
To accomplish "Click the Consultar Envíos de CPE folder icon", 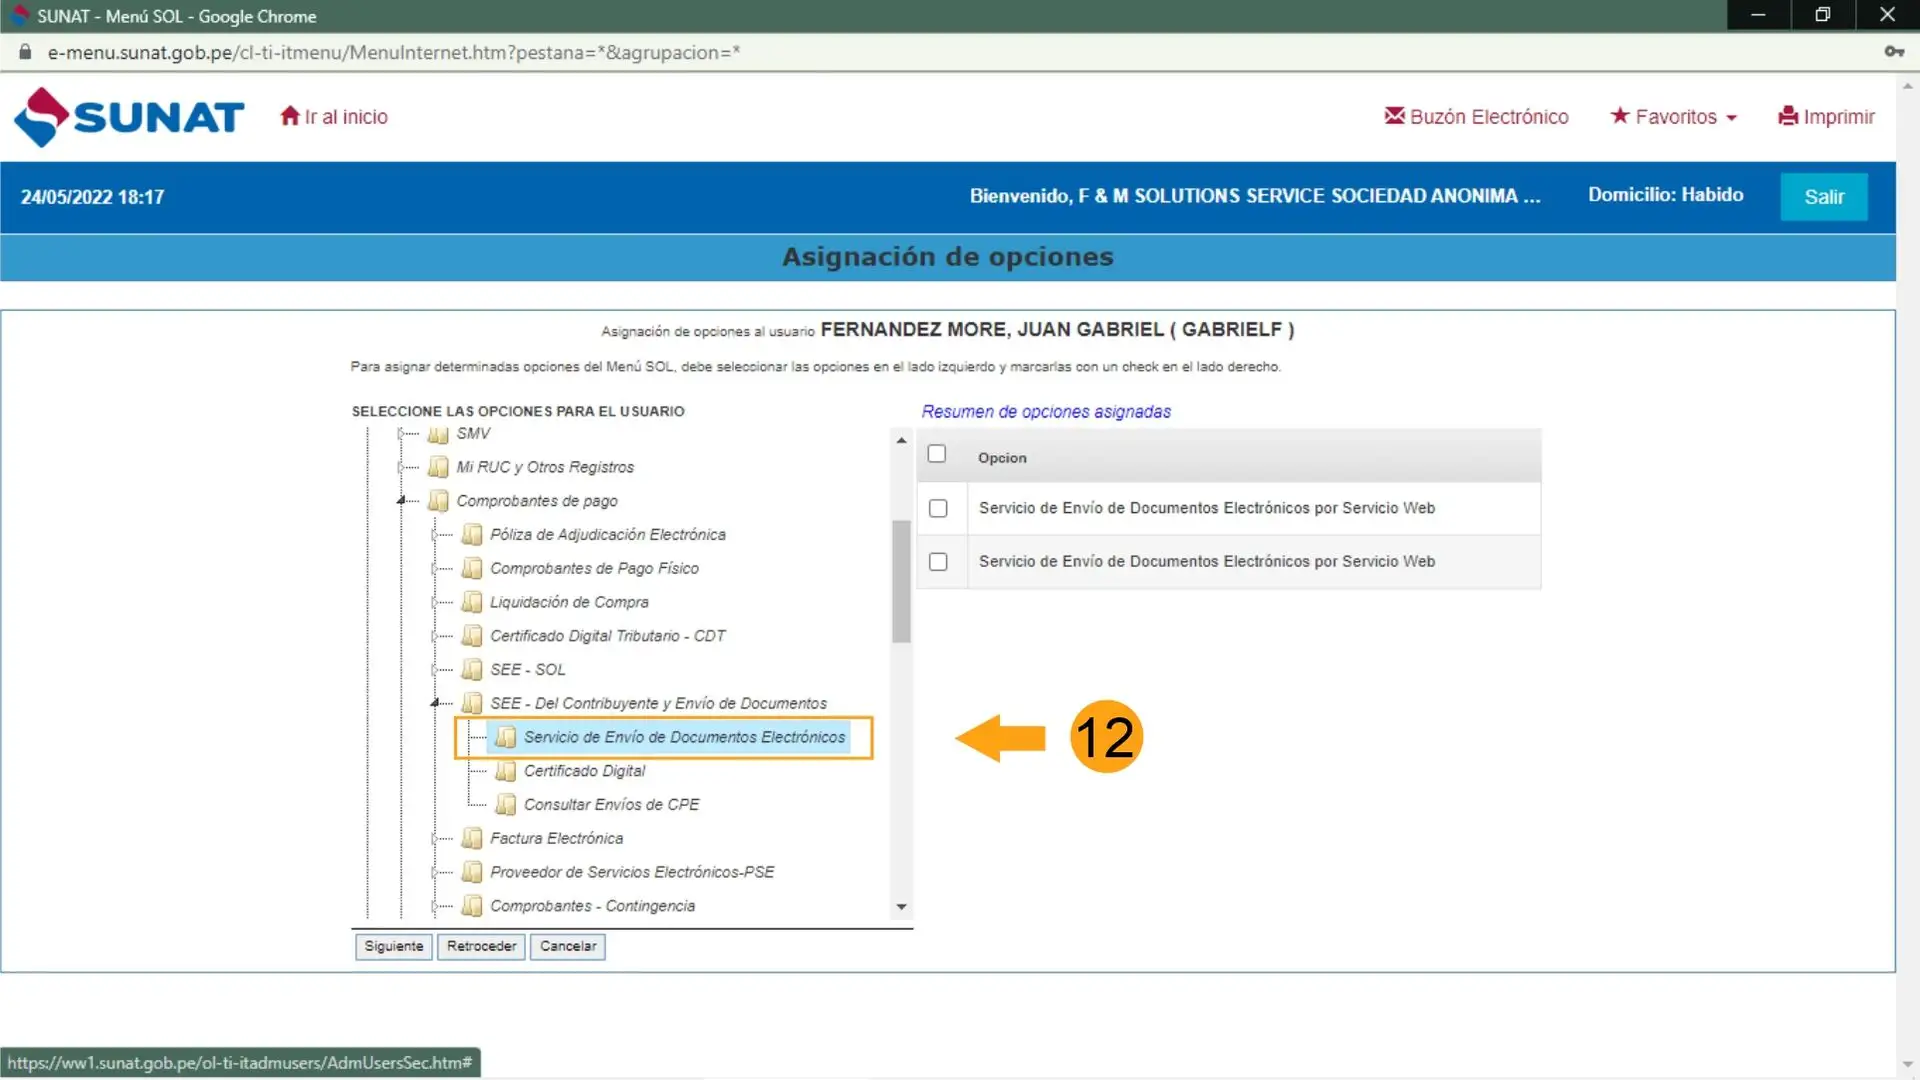I will tap(506, 805).
